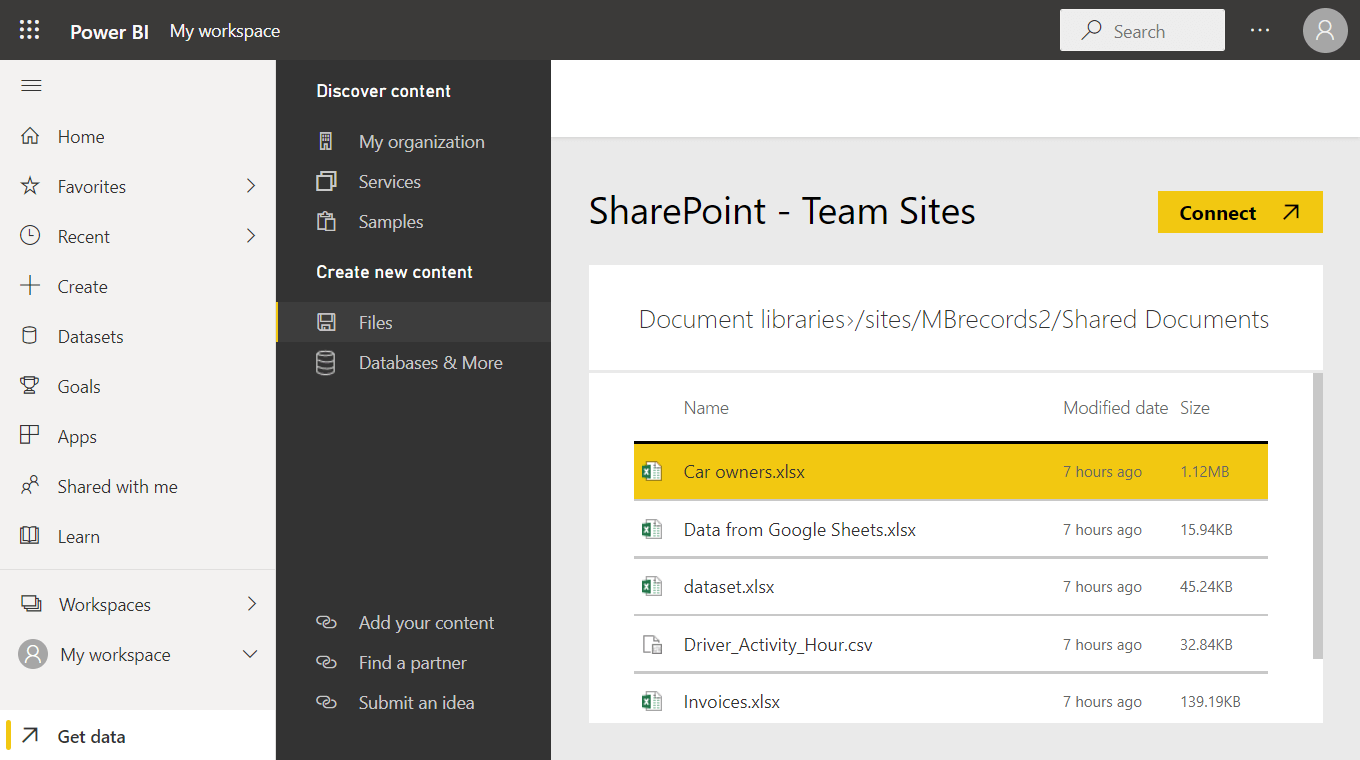
Task: Expand the Favorites flyout chevron
Action: pos(251,186)
